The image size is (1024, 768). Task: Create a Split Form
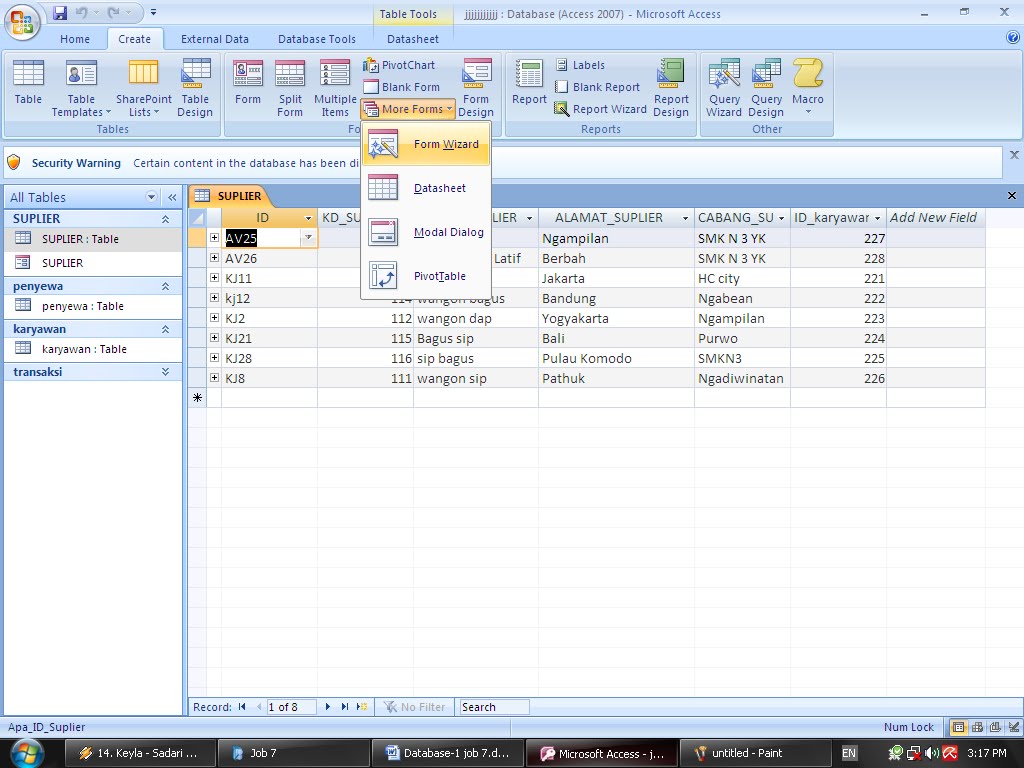coord(290,88)
